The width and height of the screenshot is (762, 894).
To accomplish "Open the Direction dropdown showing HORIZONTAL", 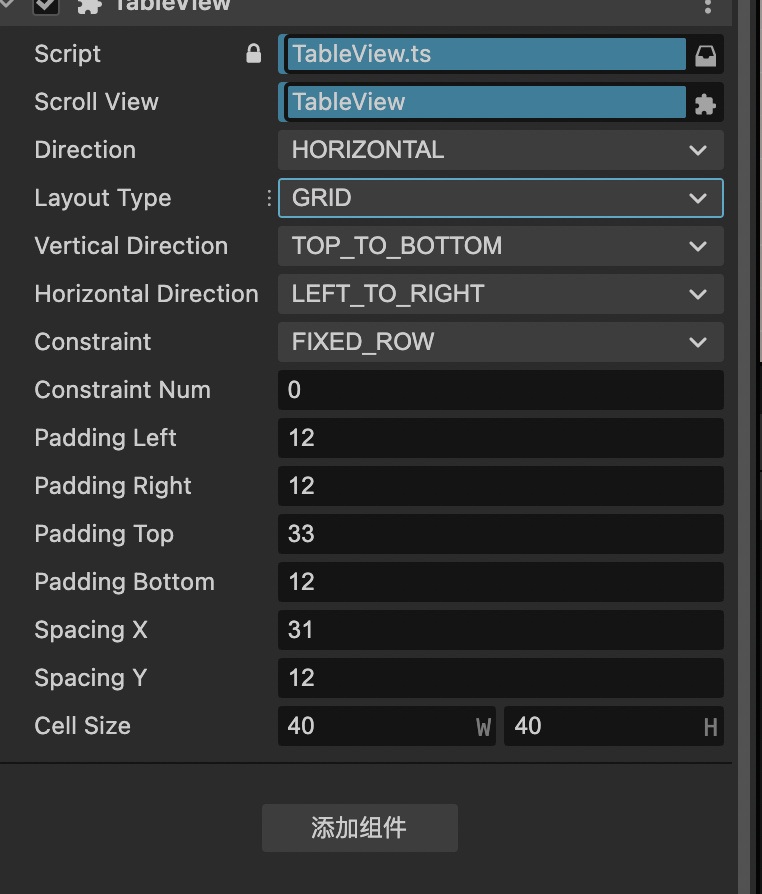I will [500, 150].
